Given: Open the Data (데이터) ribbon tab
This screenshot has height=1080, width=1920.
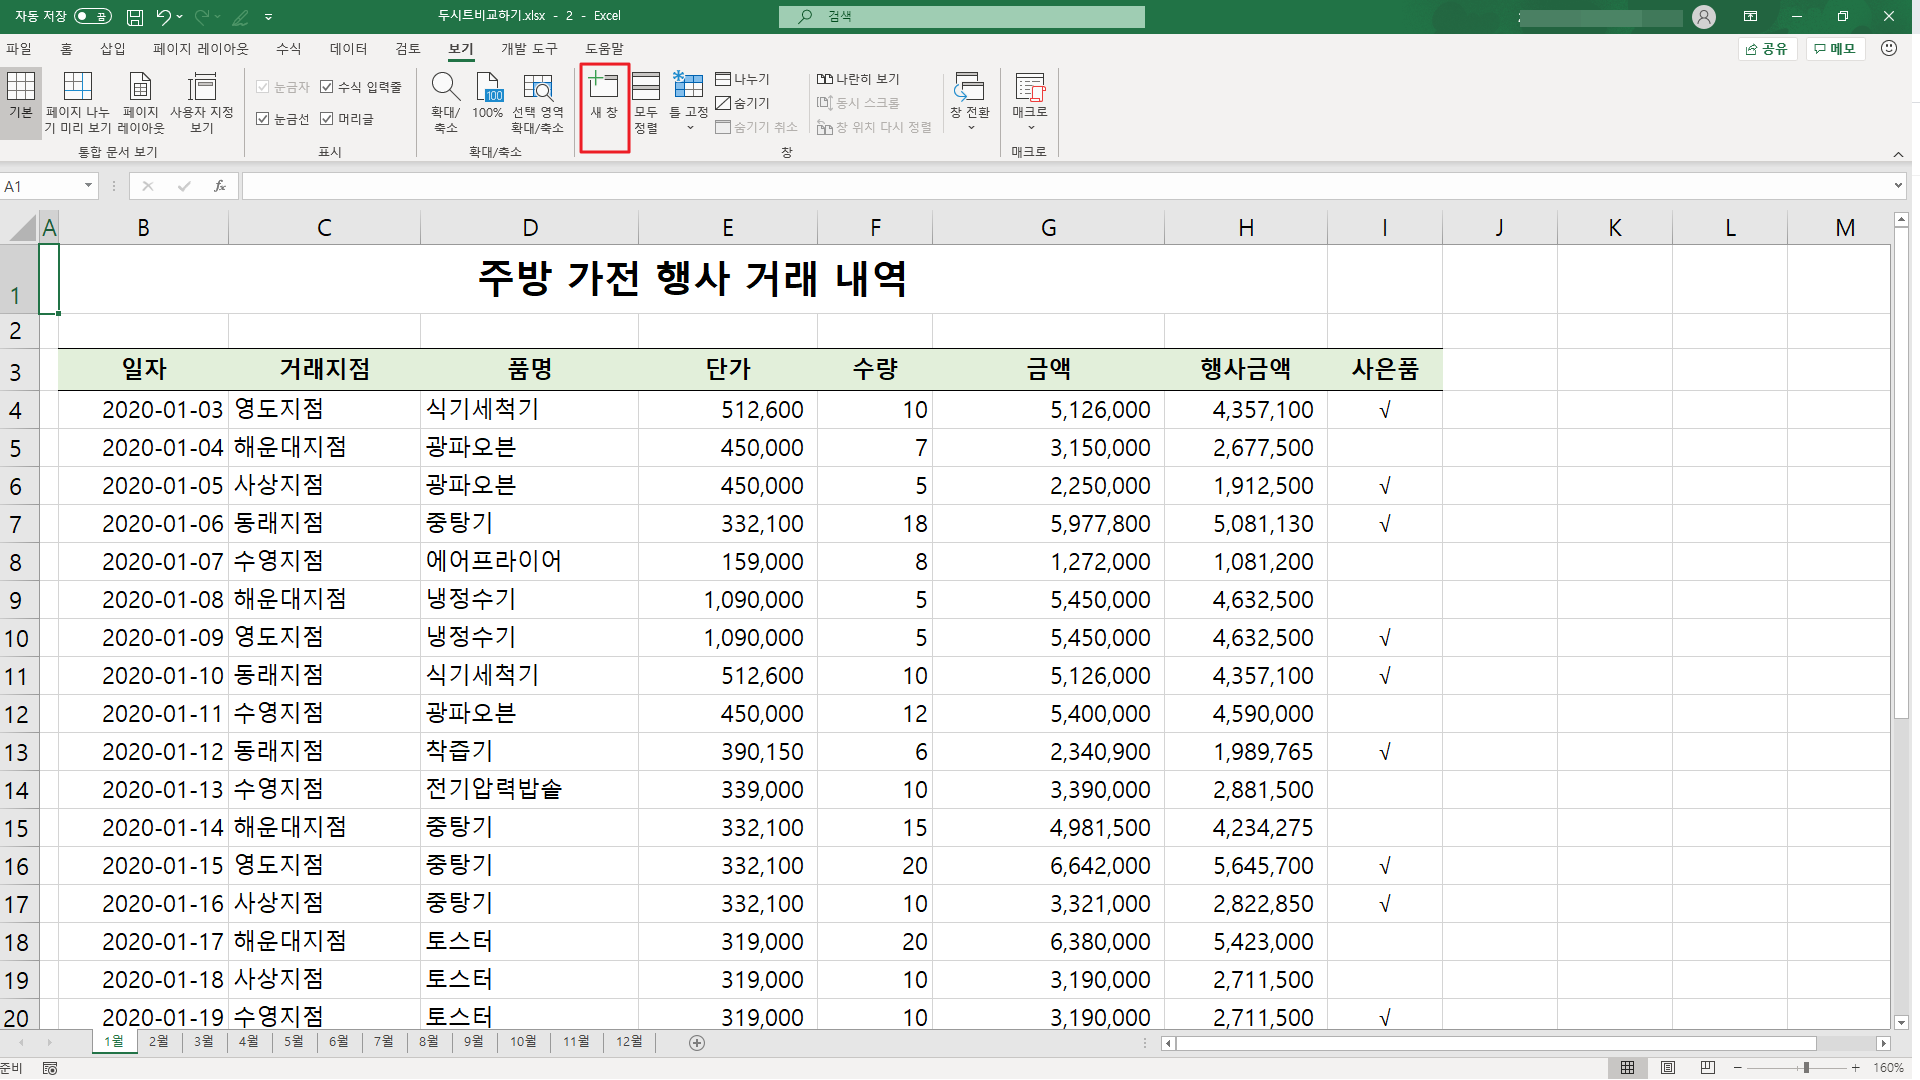Looking at the screenshot, I should (348, 48).
